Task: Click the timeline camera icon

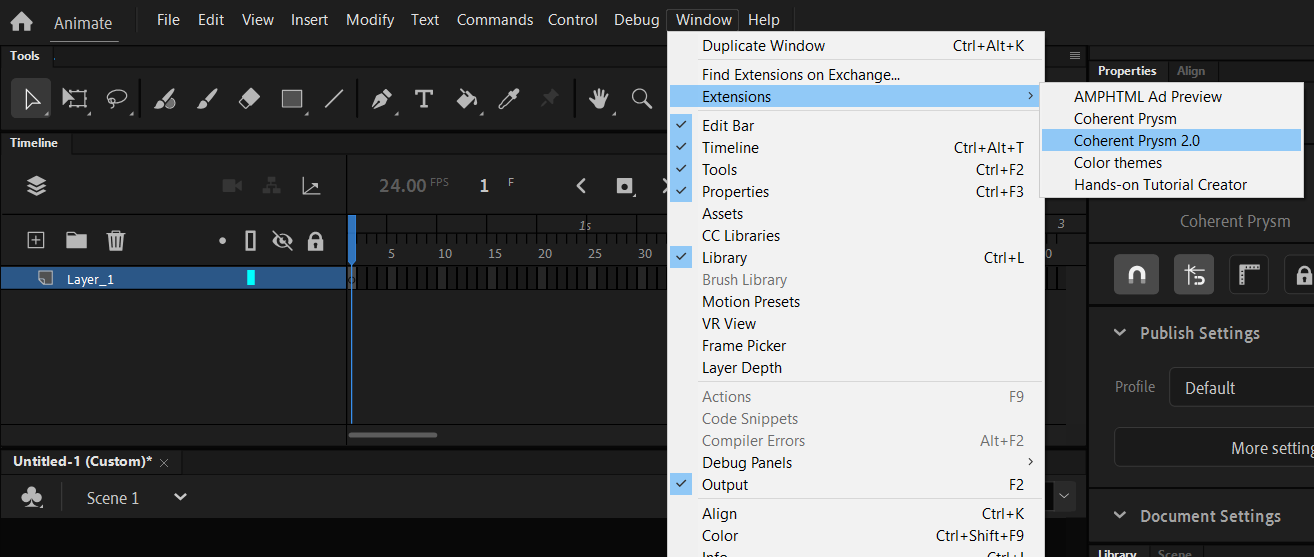Action: click(x=232, y=186)
